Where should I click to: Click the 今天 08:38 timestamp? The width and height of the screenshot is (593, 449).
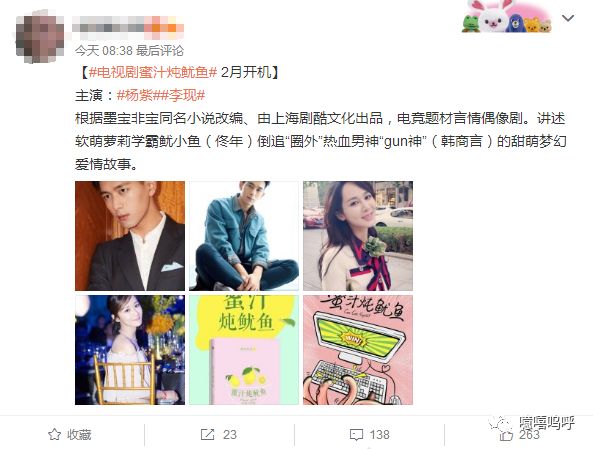pos(103,50)
